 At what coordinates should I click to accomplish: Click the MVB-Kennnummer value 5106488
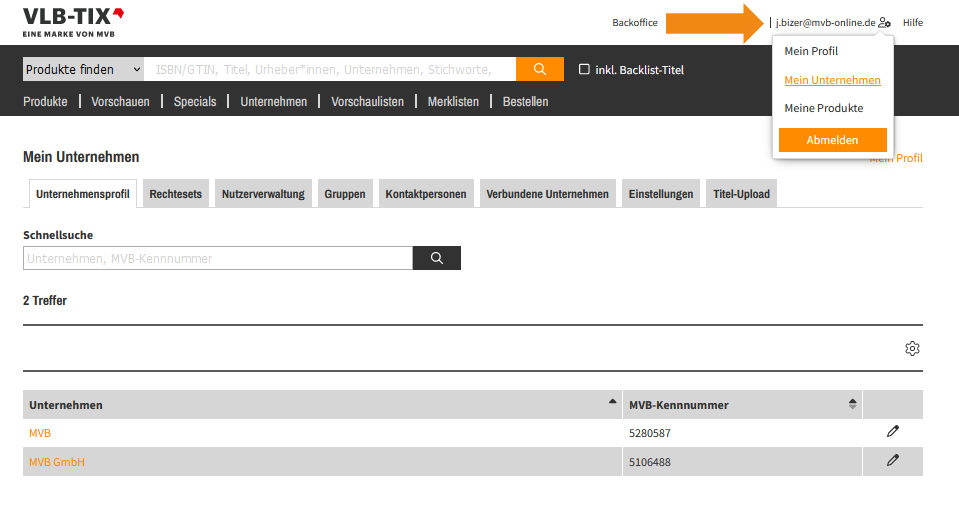tap(650, 462)
